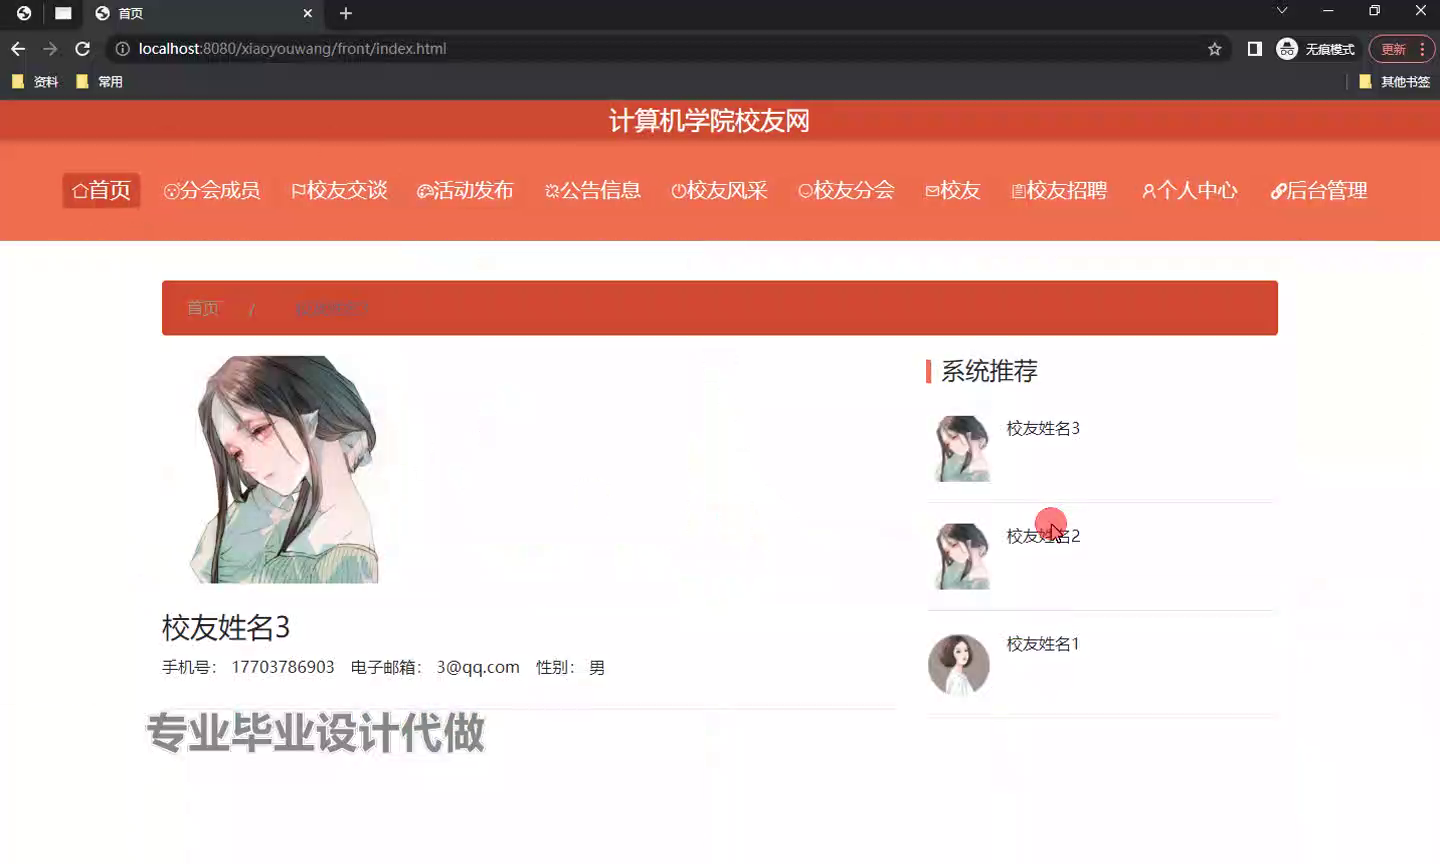Click the 计算机学院校友网 site title
The height and width of the screenshot is (864, 1440).
pos(709,121)
